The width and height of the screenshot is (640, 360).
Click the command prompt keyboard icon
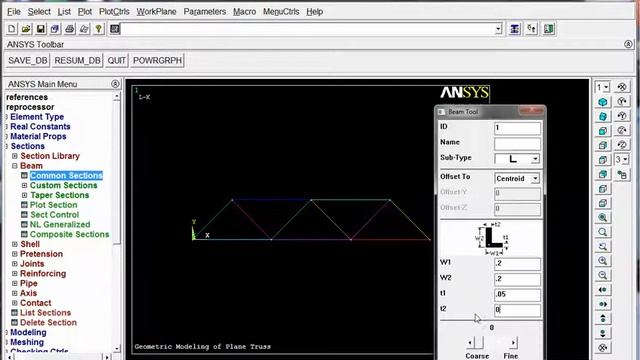tap(115, 29)
